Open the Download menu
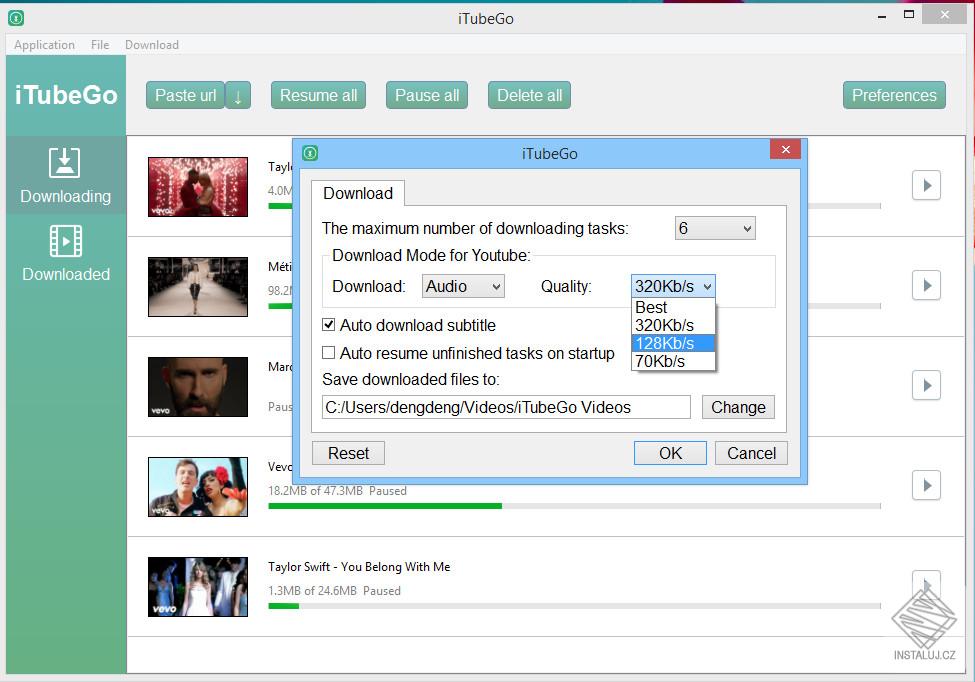 point(151,44)
